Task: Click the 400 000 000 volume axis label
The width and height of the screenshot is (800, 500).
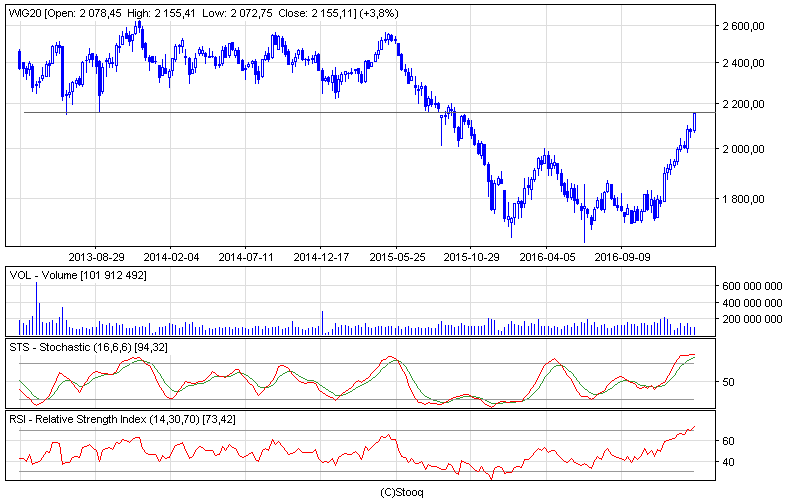Action: pyautogui.click(x=752, y=303)
